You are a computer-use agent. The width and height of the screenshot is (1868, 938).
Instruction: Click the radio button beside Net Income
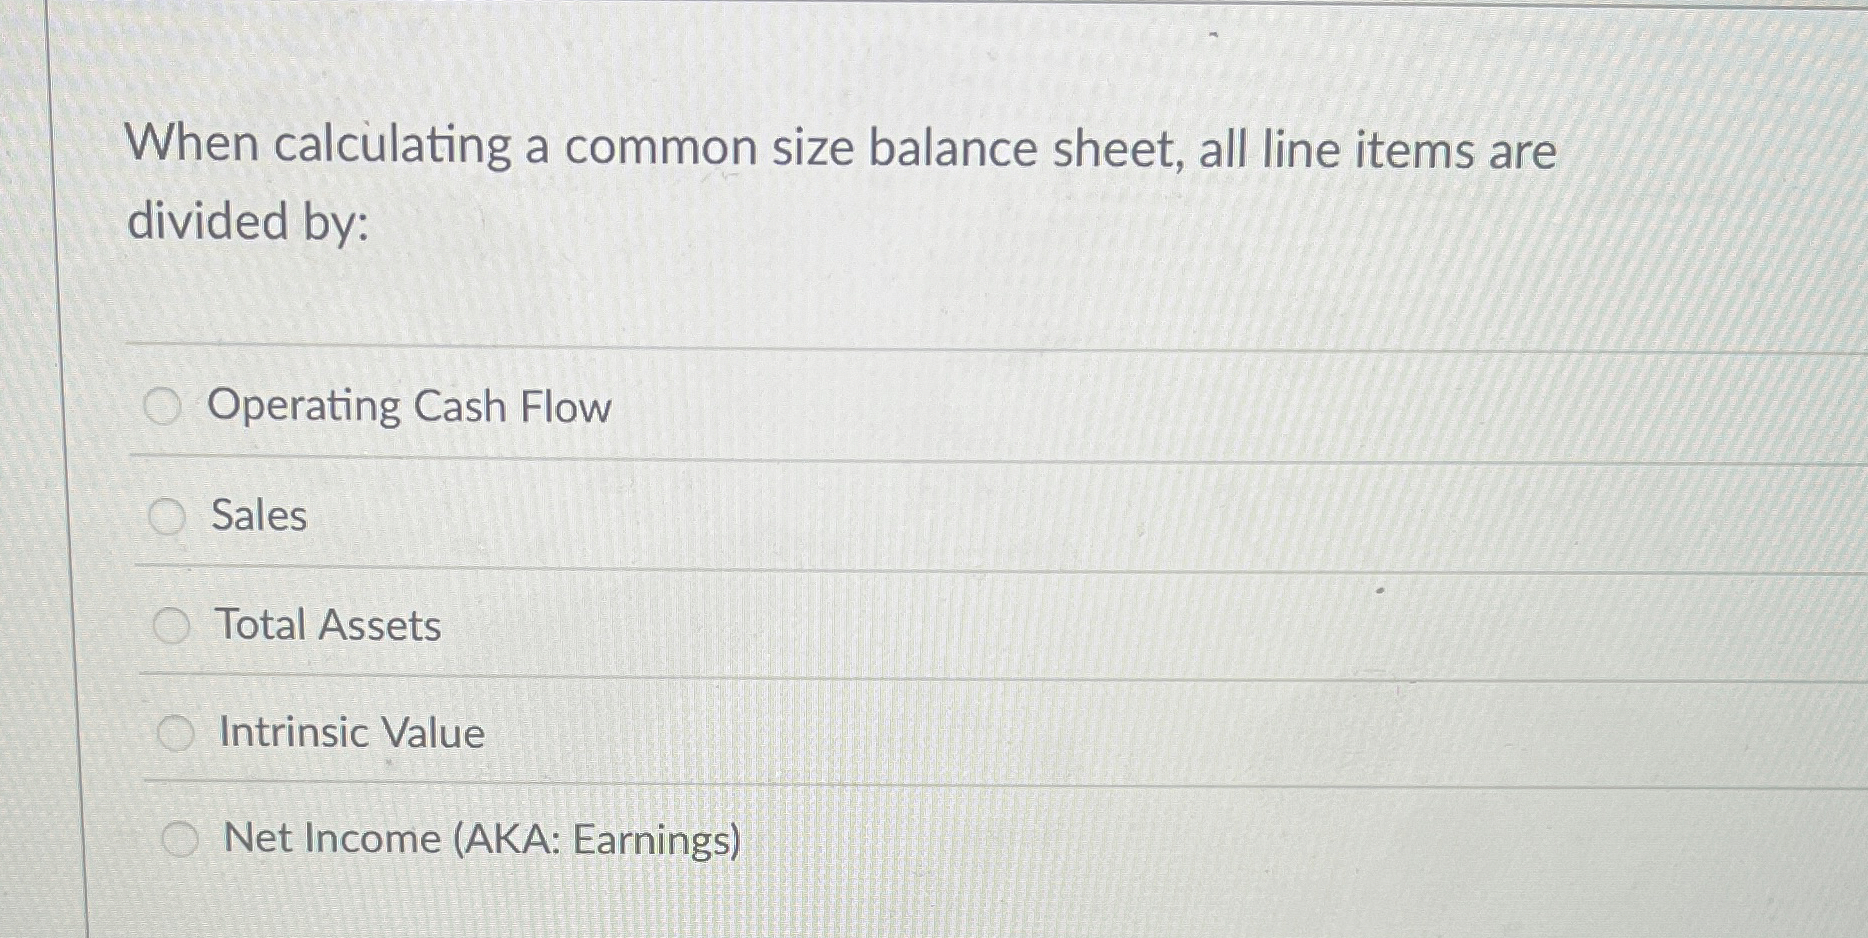(x=182, y=840)
